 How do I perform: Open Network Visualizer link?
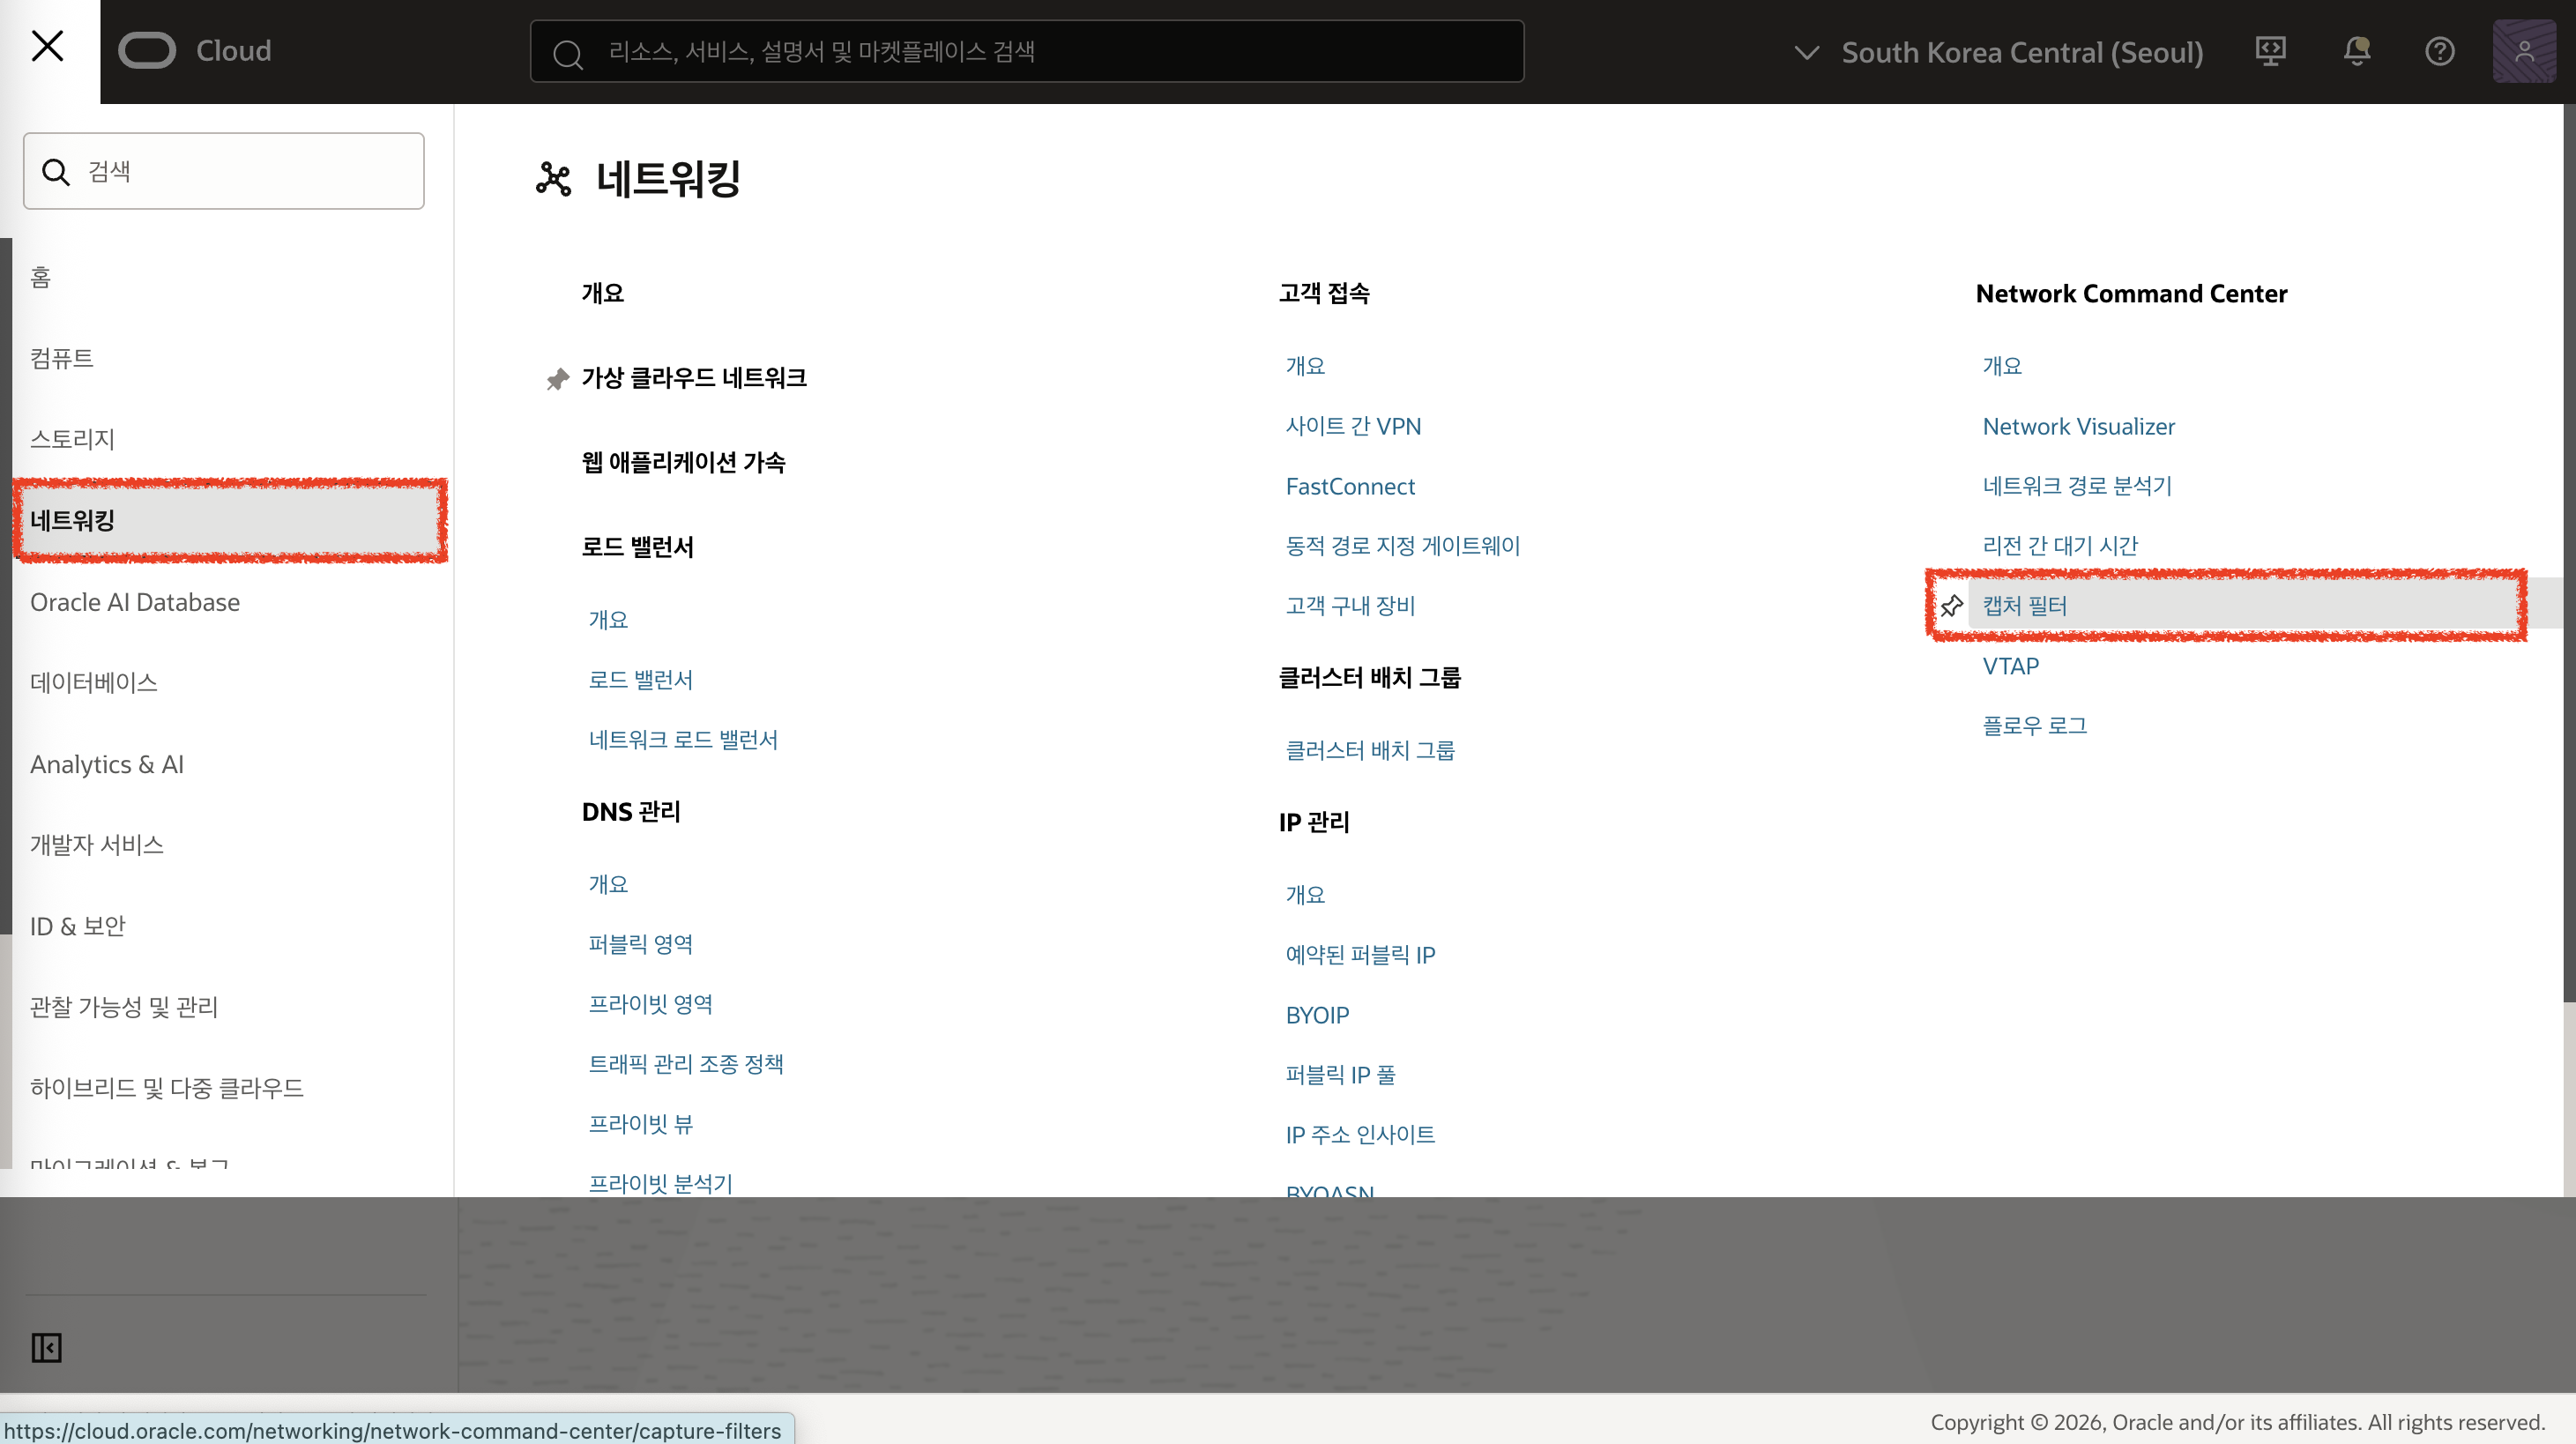point(2079,426)
